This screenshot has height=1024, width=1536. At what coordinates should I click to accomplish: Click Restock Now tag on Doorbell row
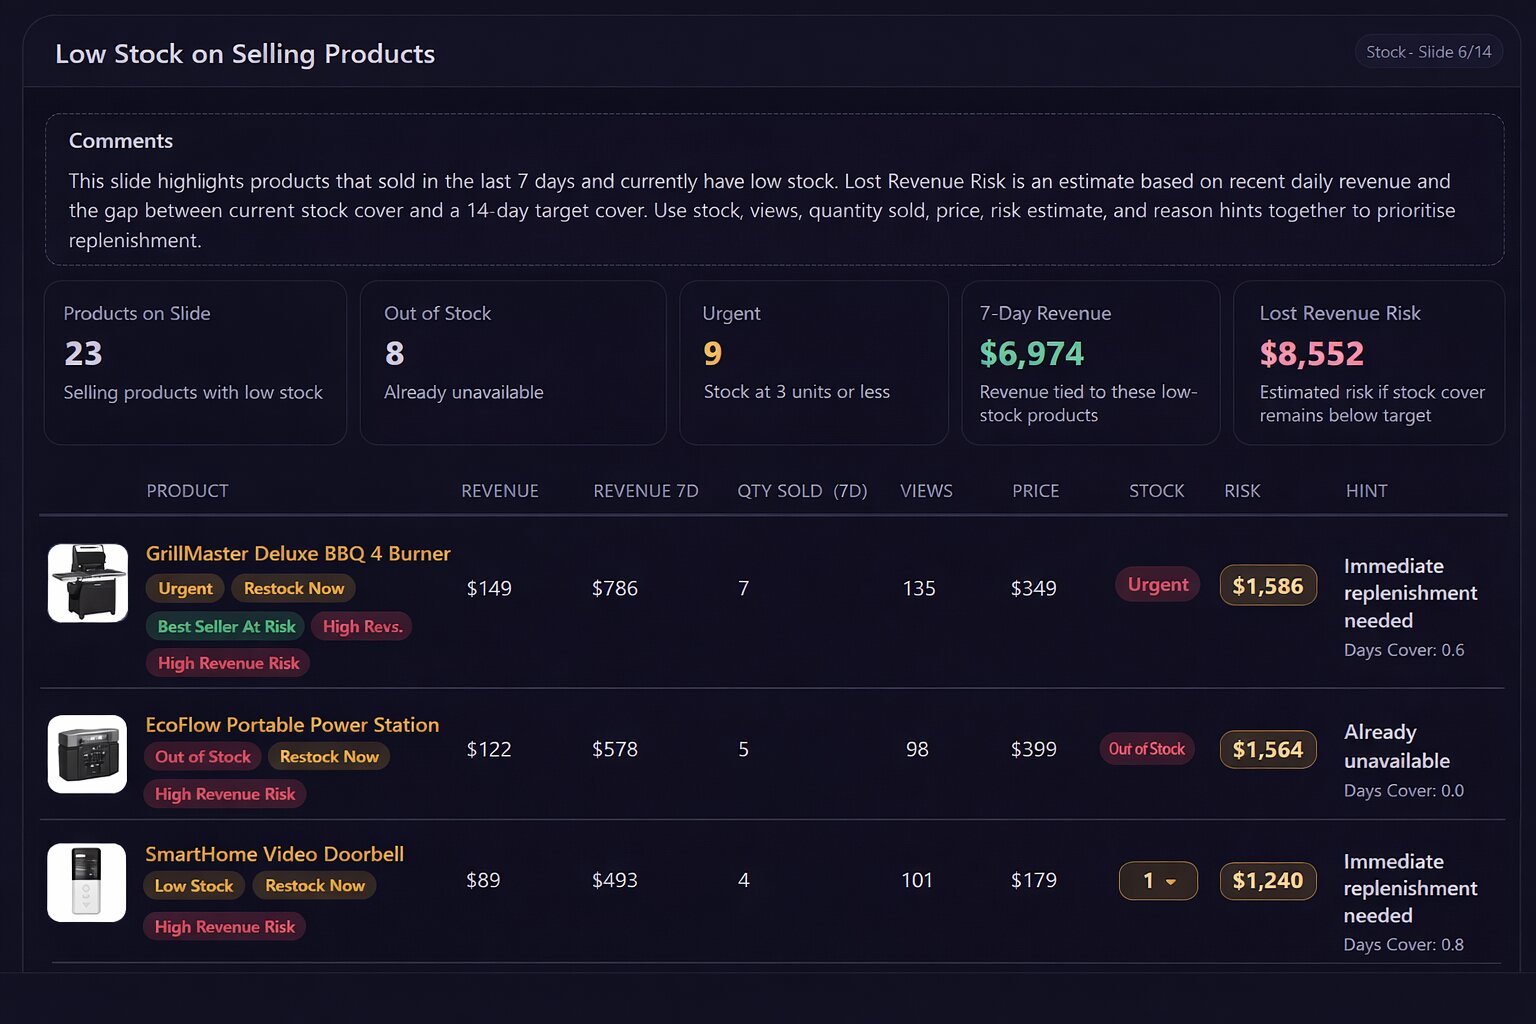314,886
